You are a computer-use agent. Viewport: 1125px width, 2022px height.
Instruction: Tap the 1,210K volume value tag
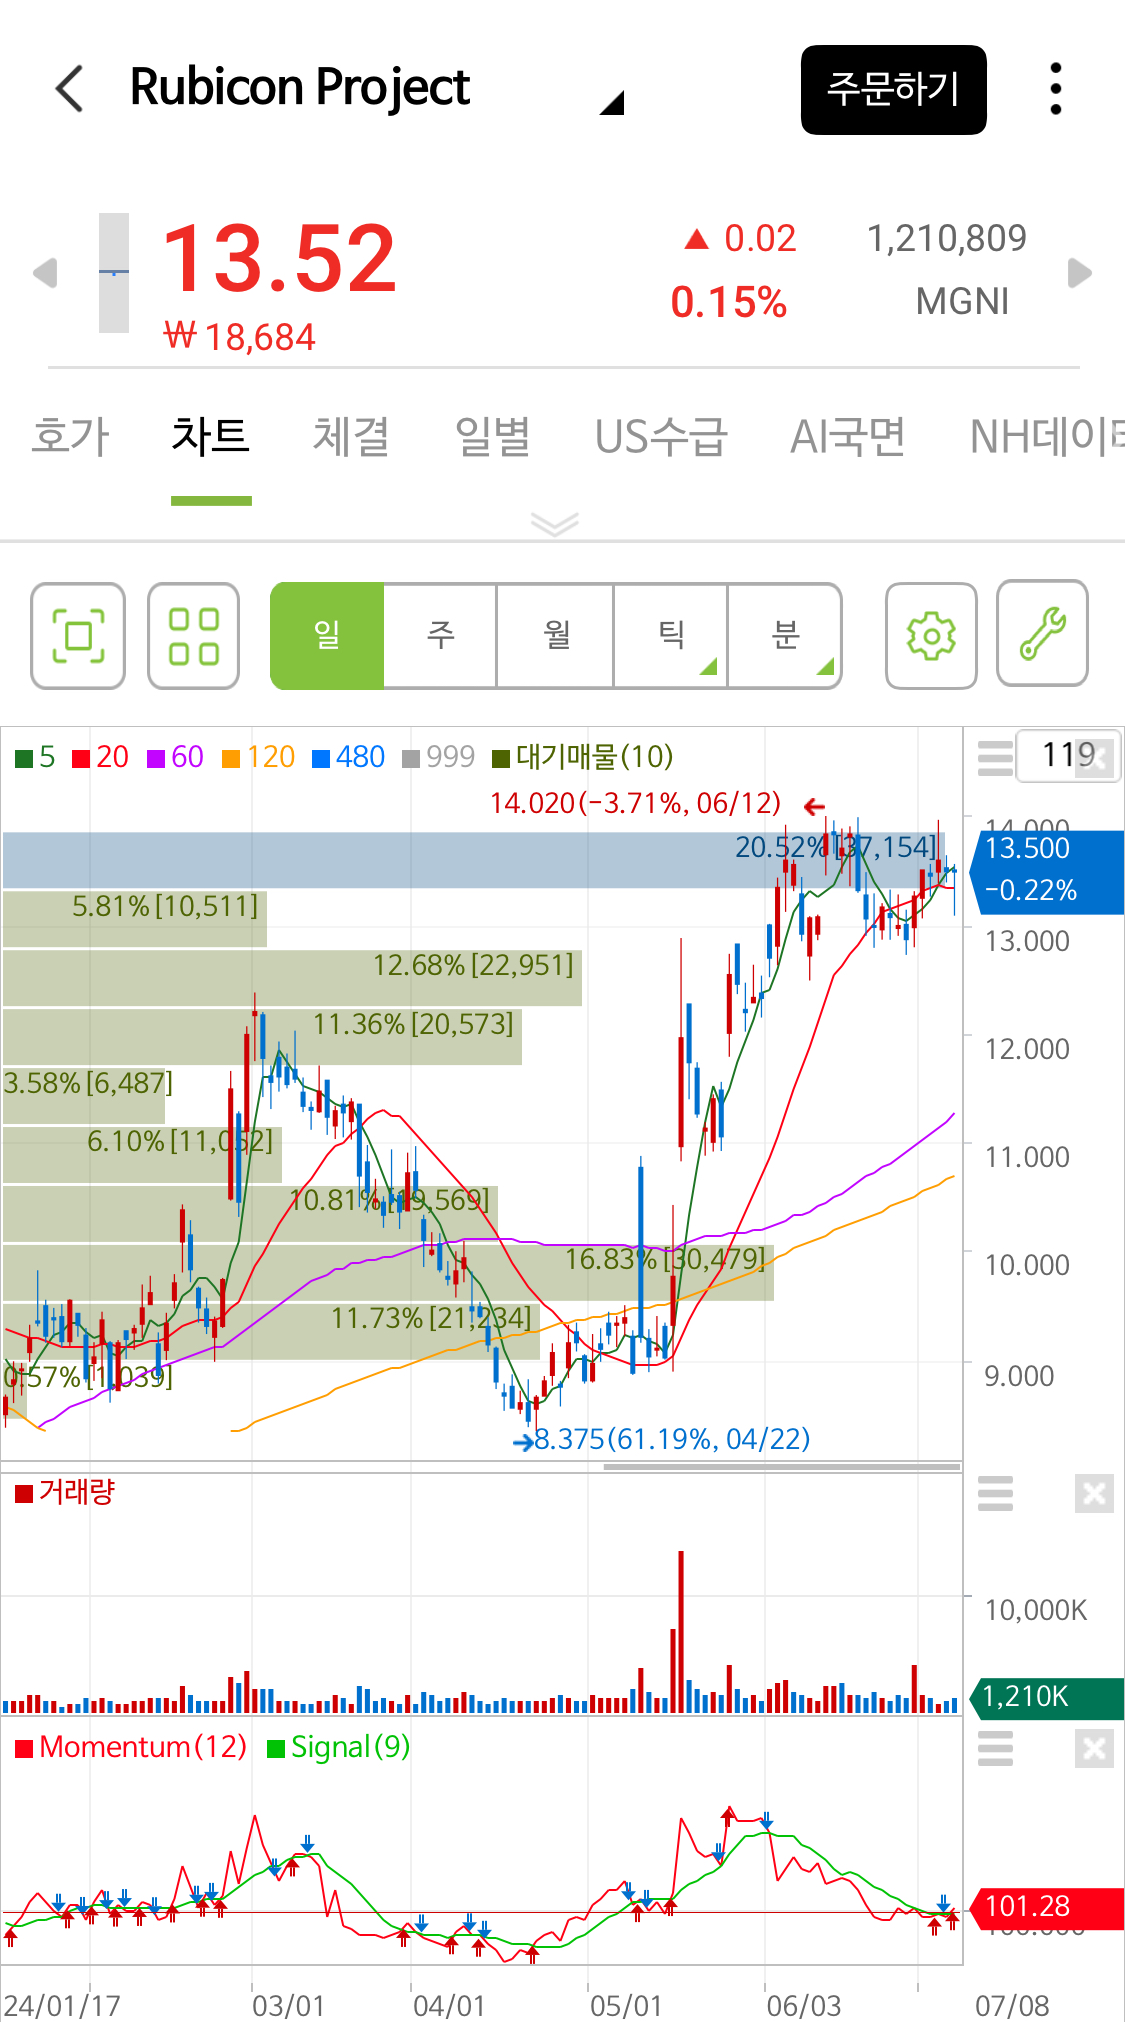[1047, 1697]
